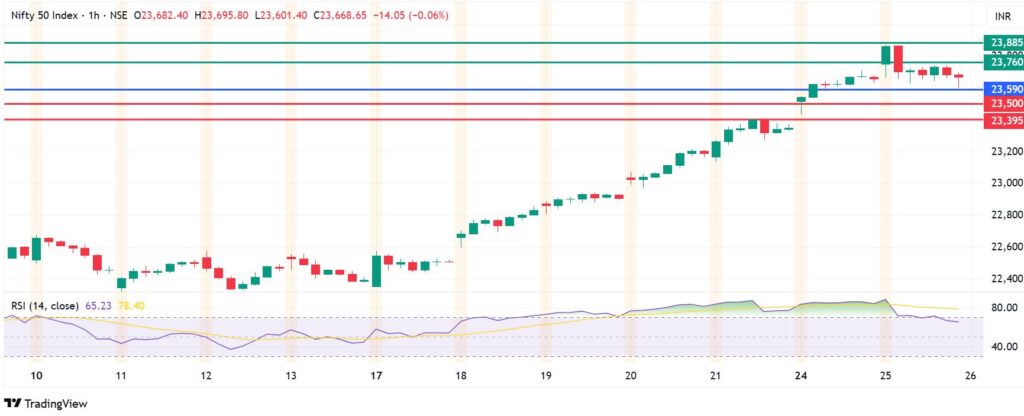The width and height of the screenshot is (1024, 416).
Task: Select the 23,885 green price label
Action: point(1003,42)
